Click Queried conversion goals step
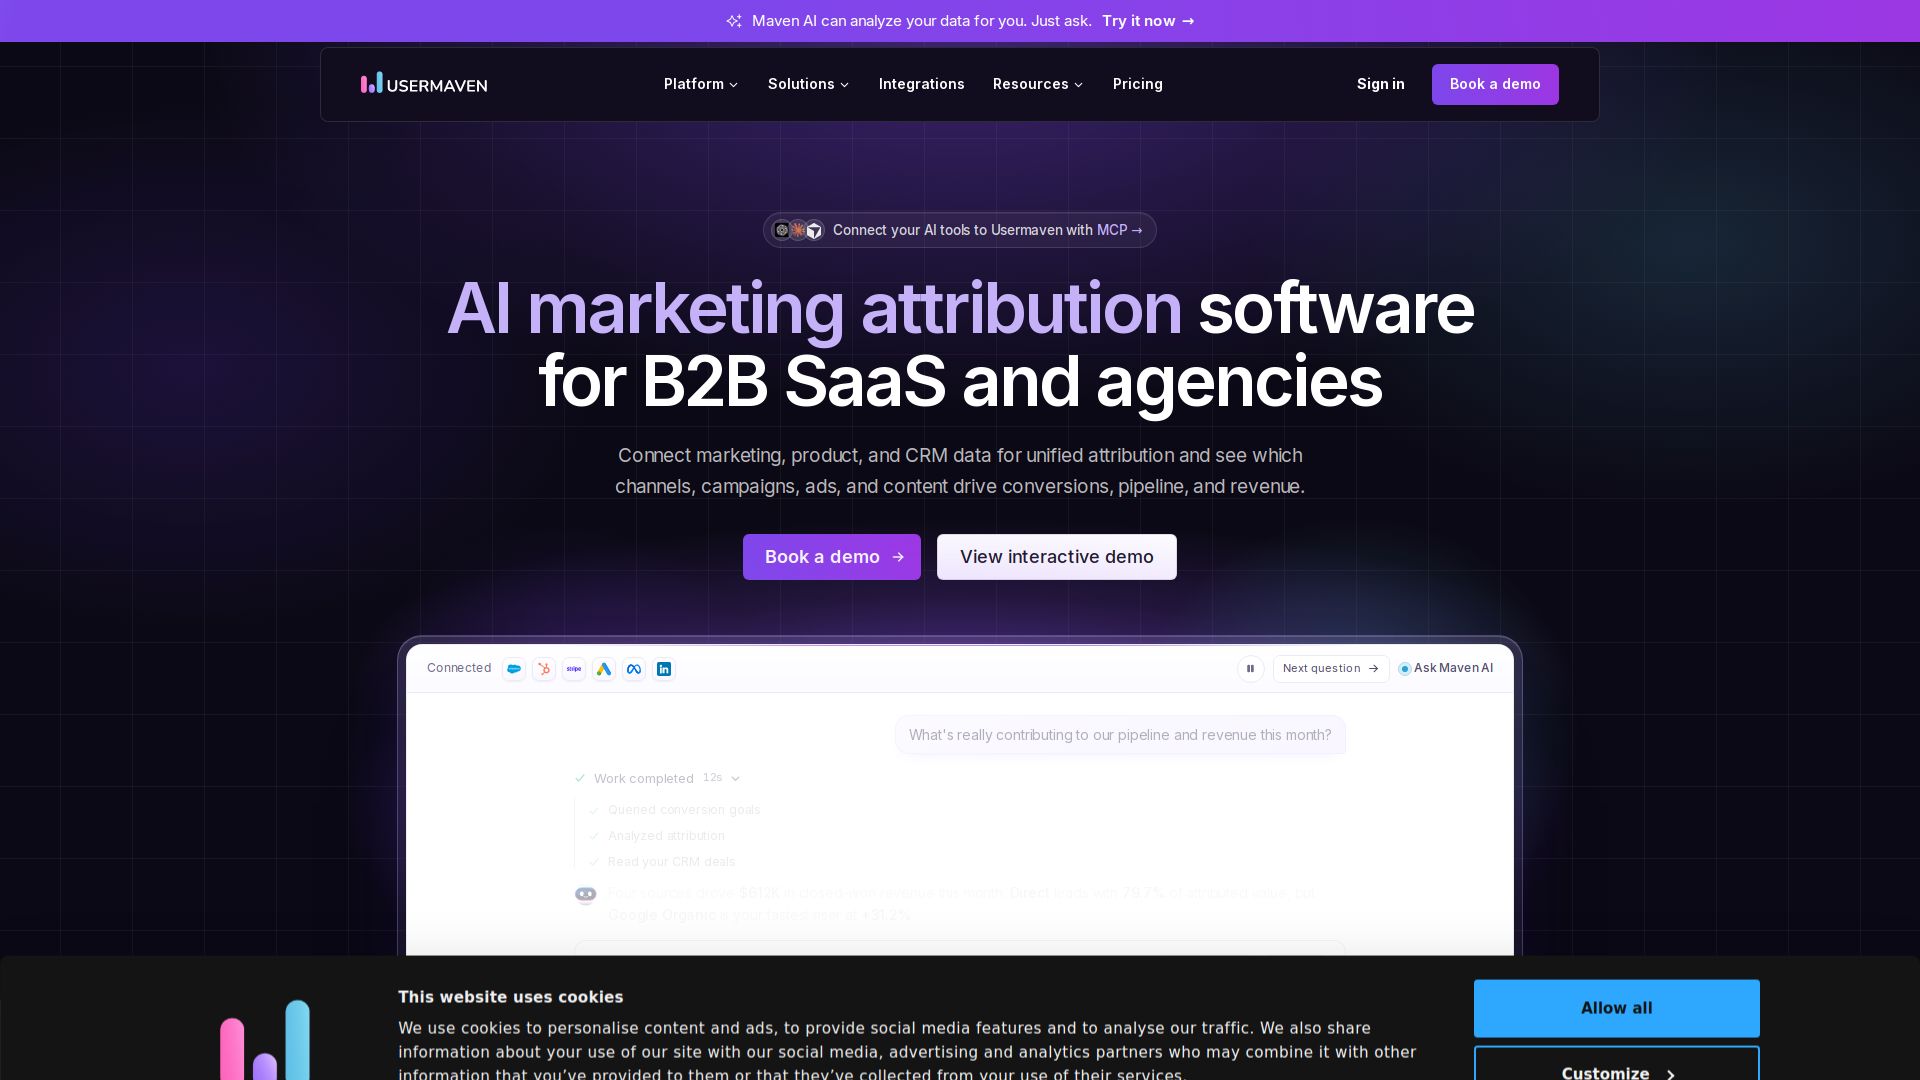Viewport: 1920px width, 1080px height. [684, 810]
